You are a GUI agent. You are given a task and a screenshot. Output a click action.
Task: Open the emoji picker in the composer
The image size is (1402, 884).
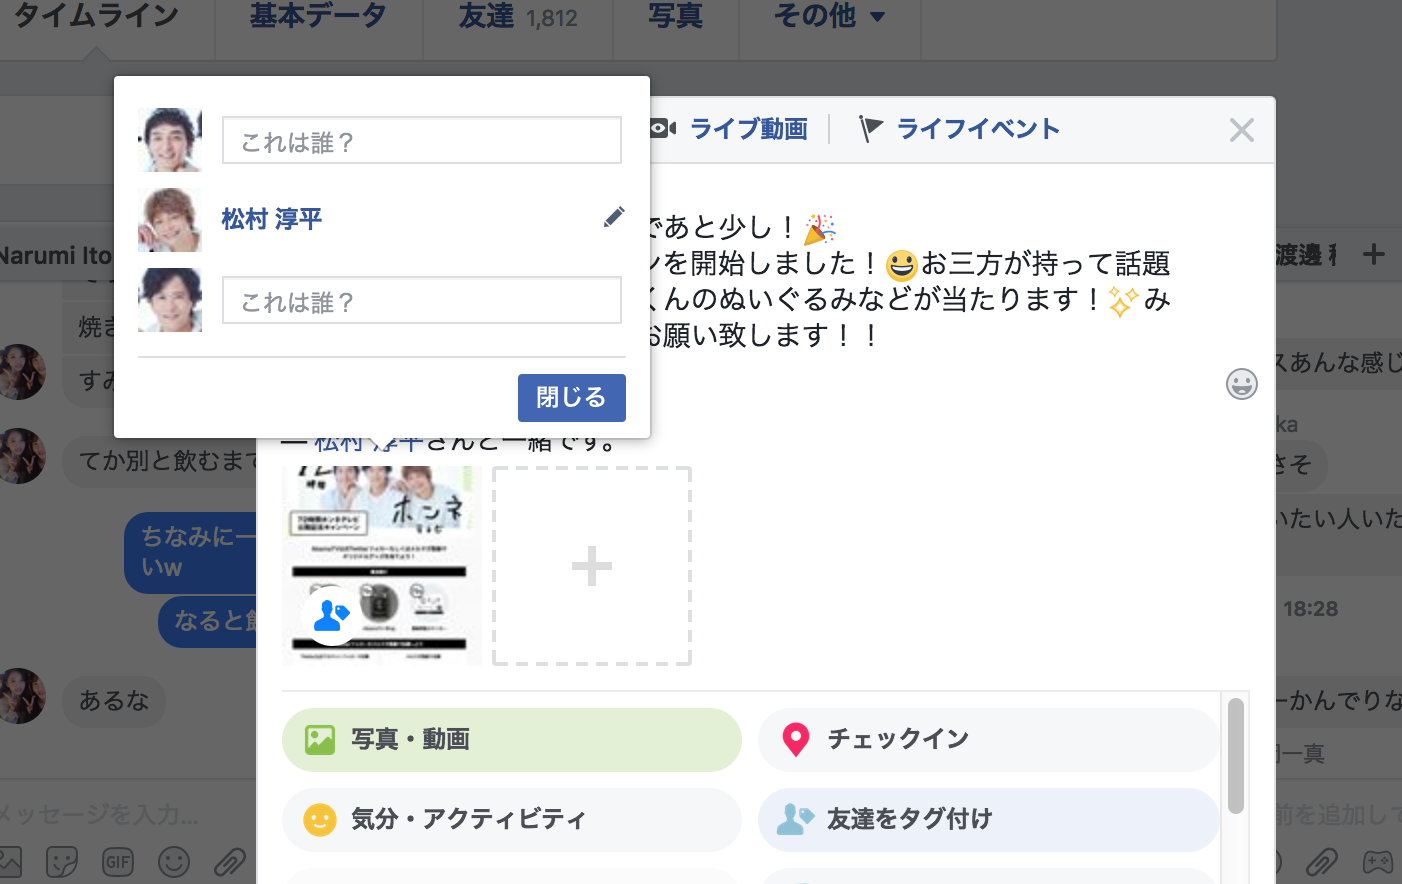1241,384
